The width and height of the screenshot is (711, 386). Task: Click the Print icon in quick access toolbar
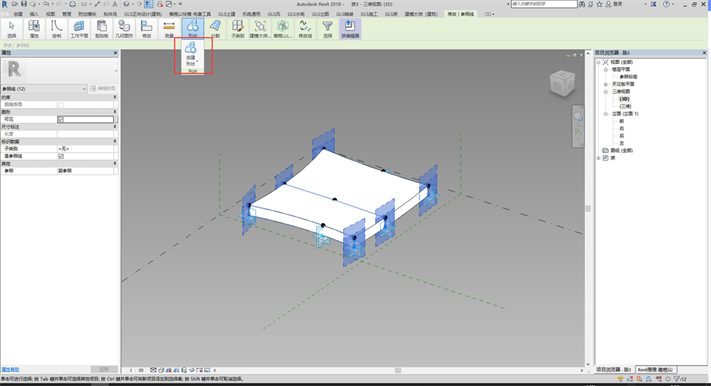72,4
